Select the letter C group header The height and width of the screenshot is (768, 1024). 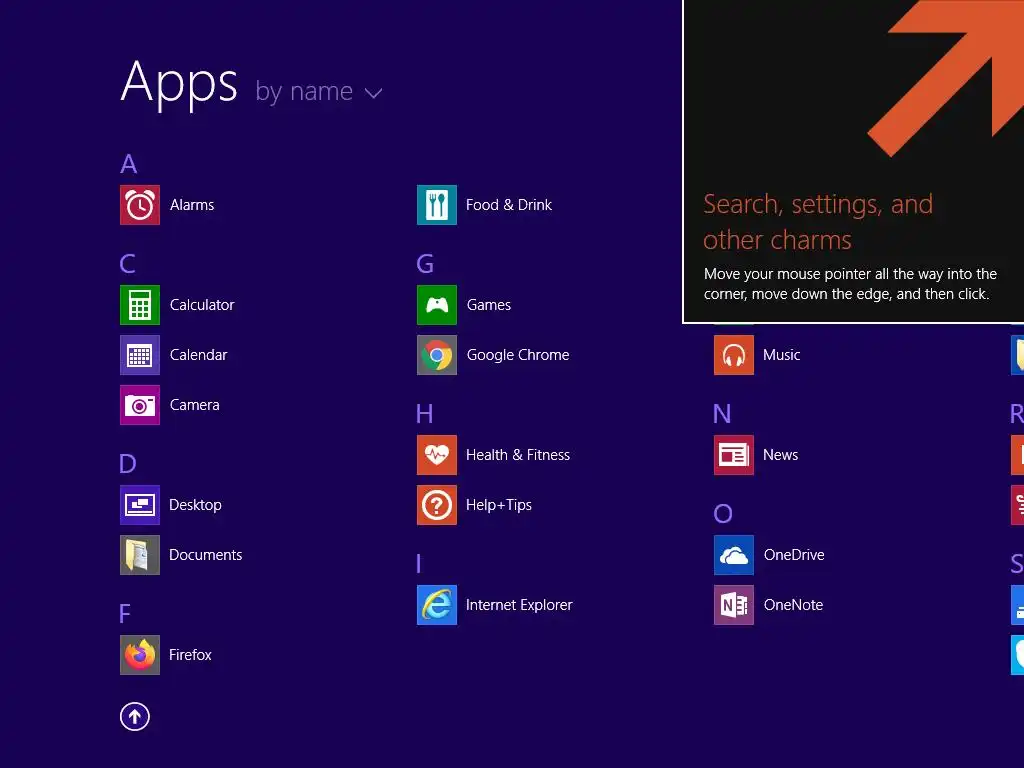(x=128, y=264)
